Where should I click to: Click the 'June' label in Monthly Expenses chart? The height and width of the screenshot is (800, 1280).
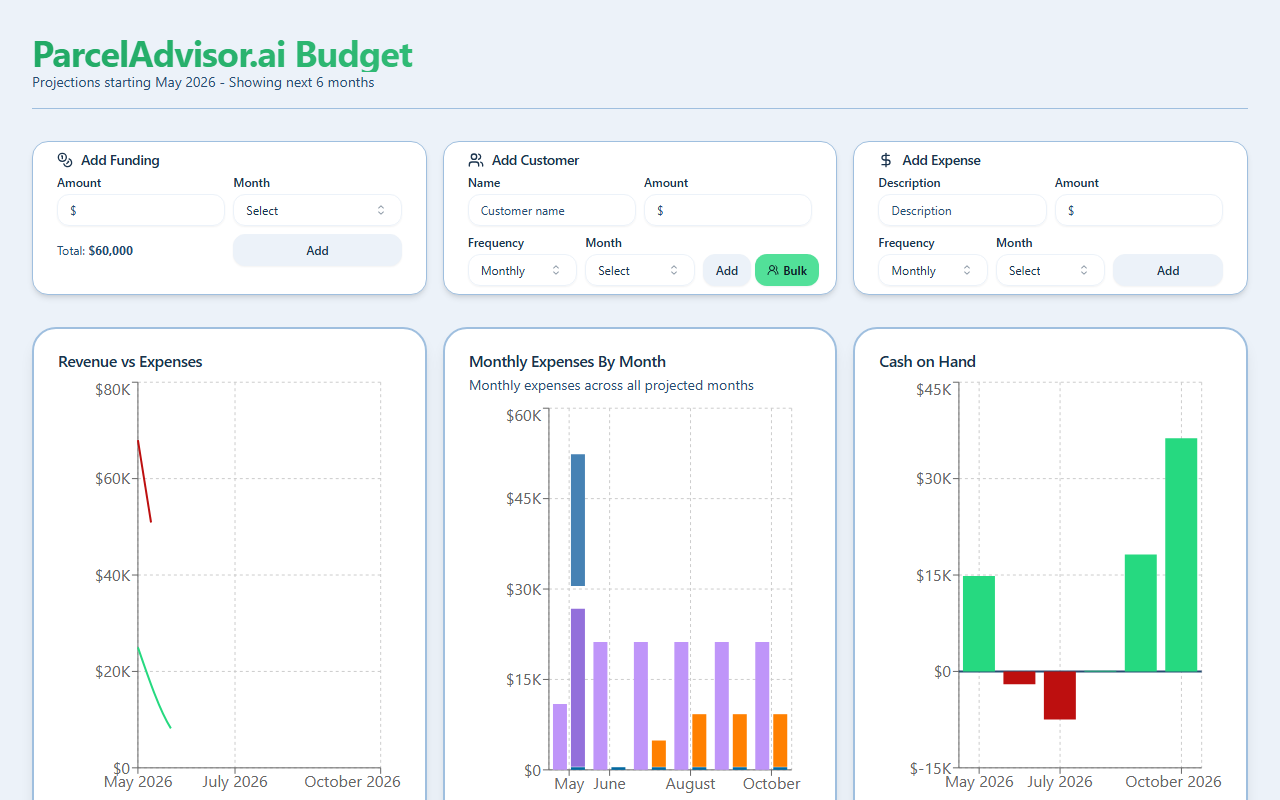coord(609,784)
